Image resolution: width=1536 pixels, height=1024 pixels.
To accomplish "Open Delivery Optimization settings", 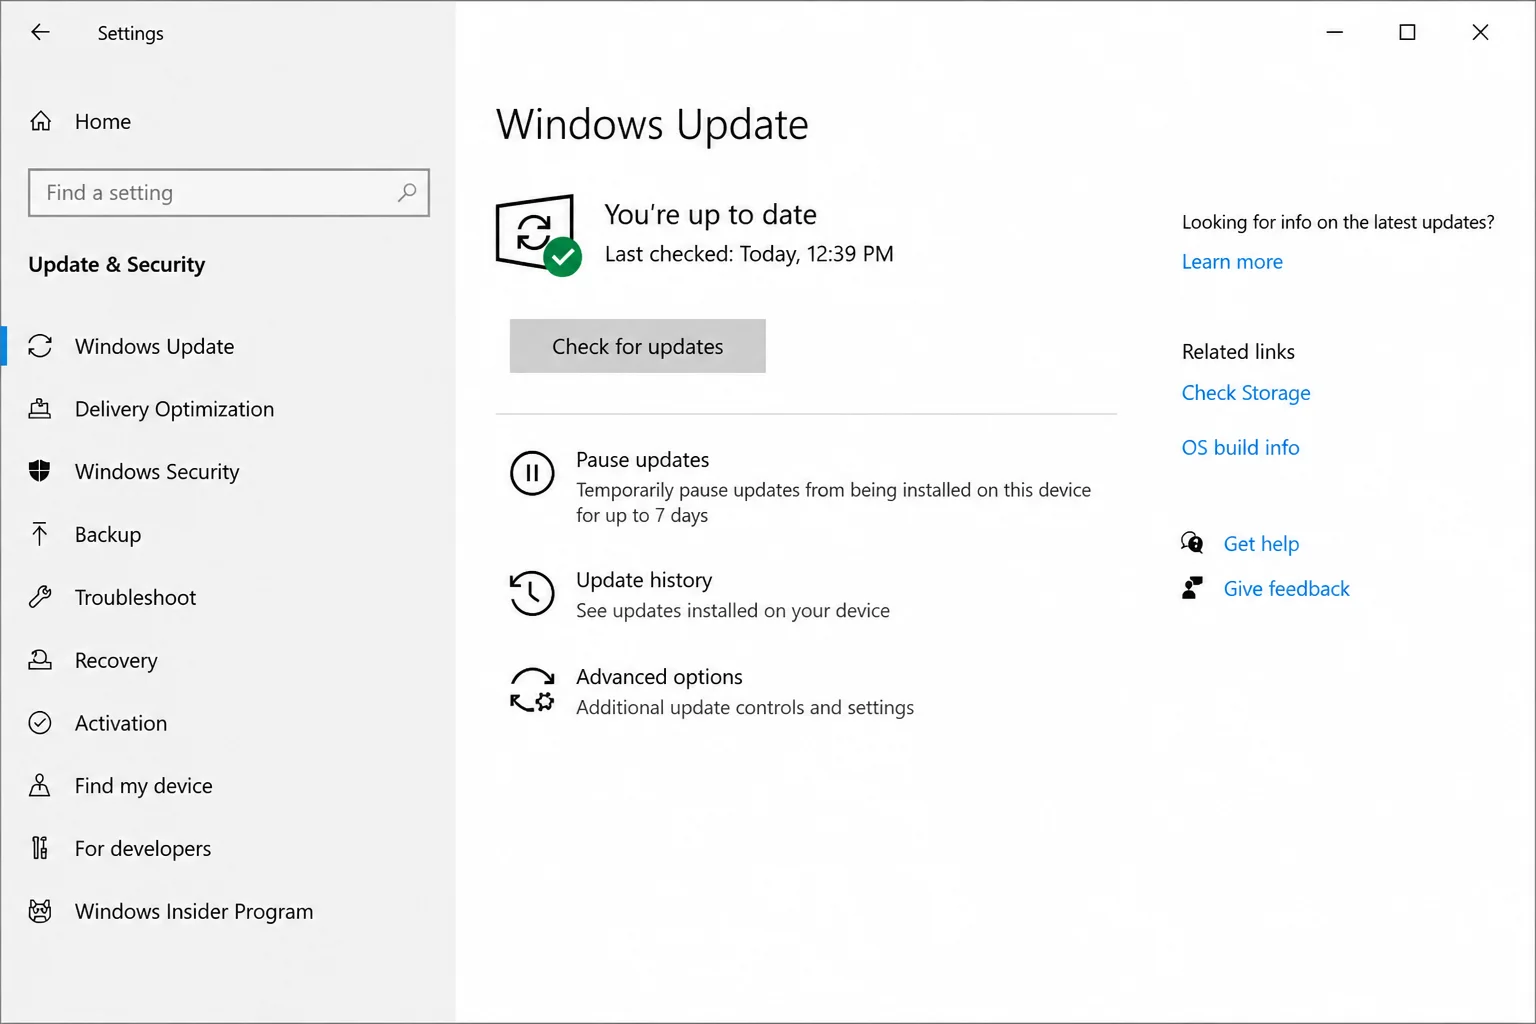I will pos(175,409).
